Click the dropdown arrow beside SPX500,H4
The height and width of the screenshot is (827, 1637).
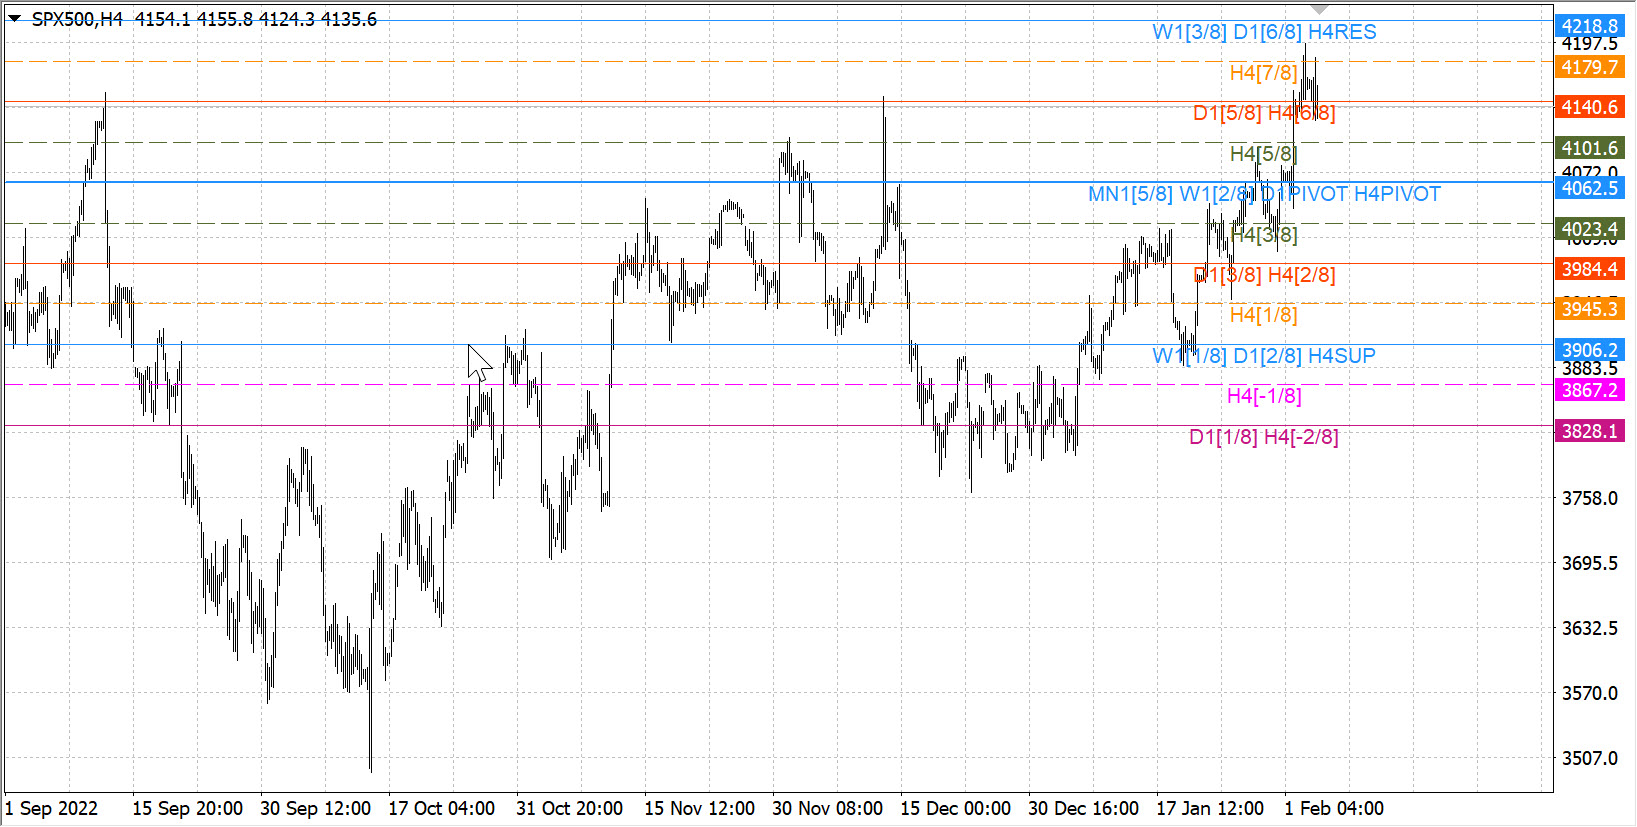coord(14,19)
